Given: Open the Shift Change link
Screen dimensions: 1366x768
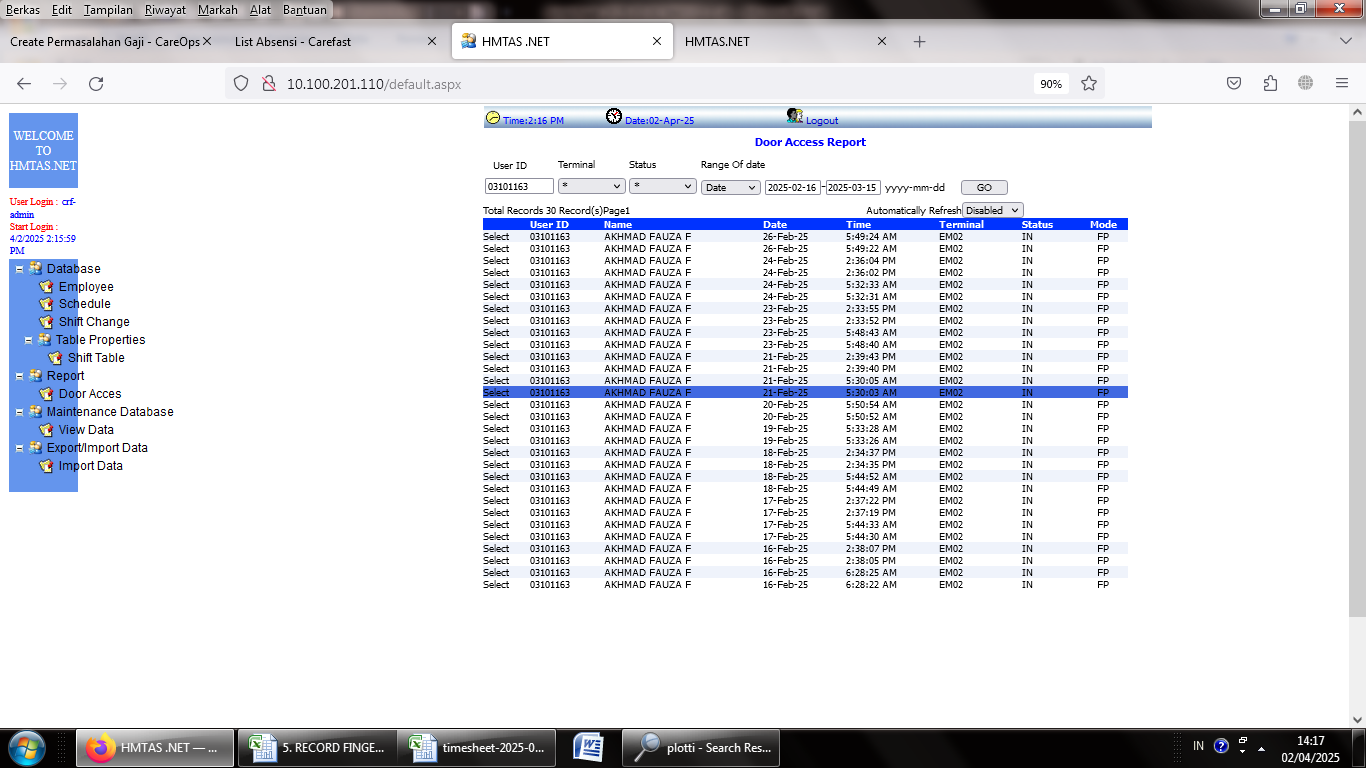Looking at the screenshot, I should tap(94, 322).
